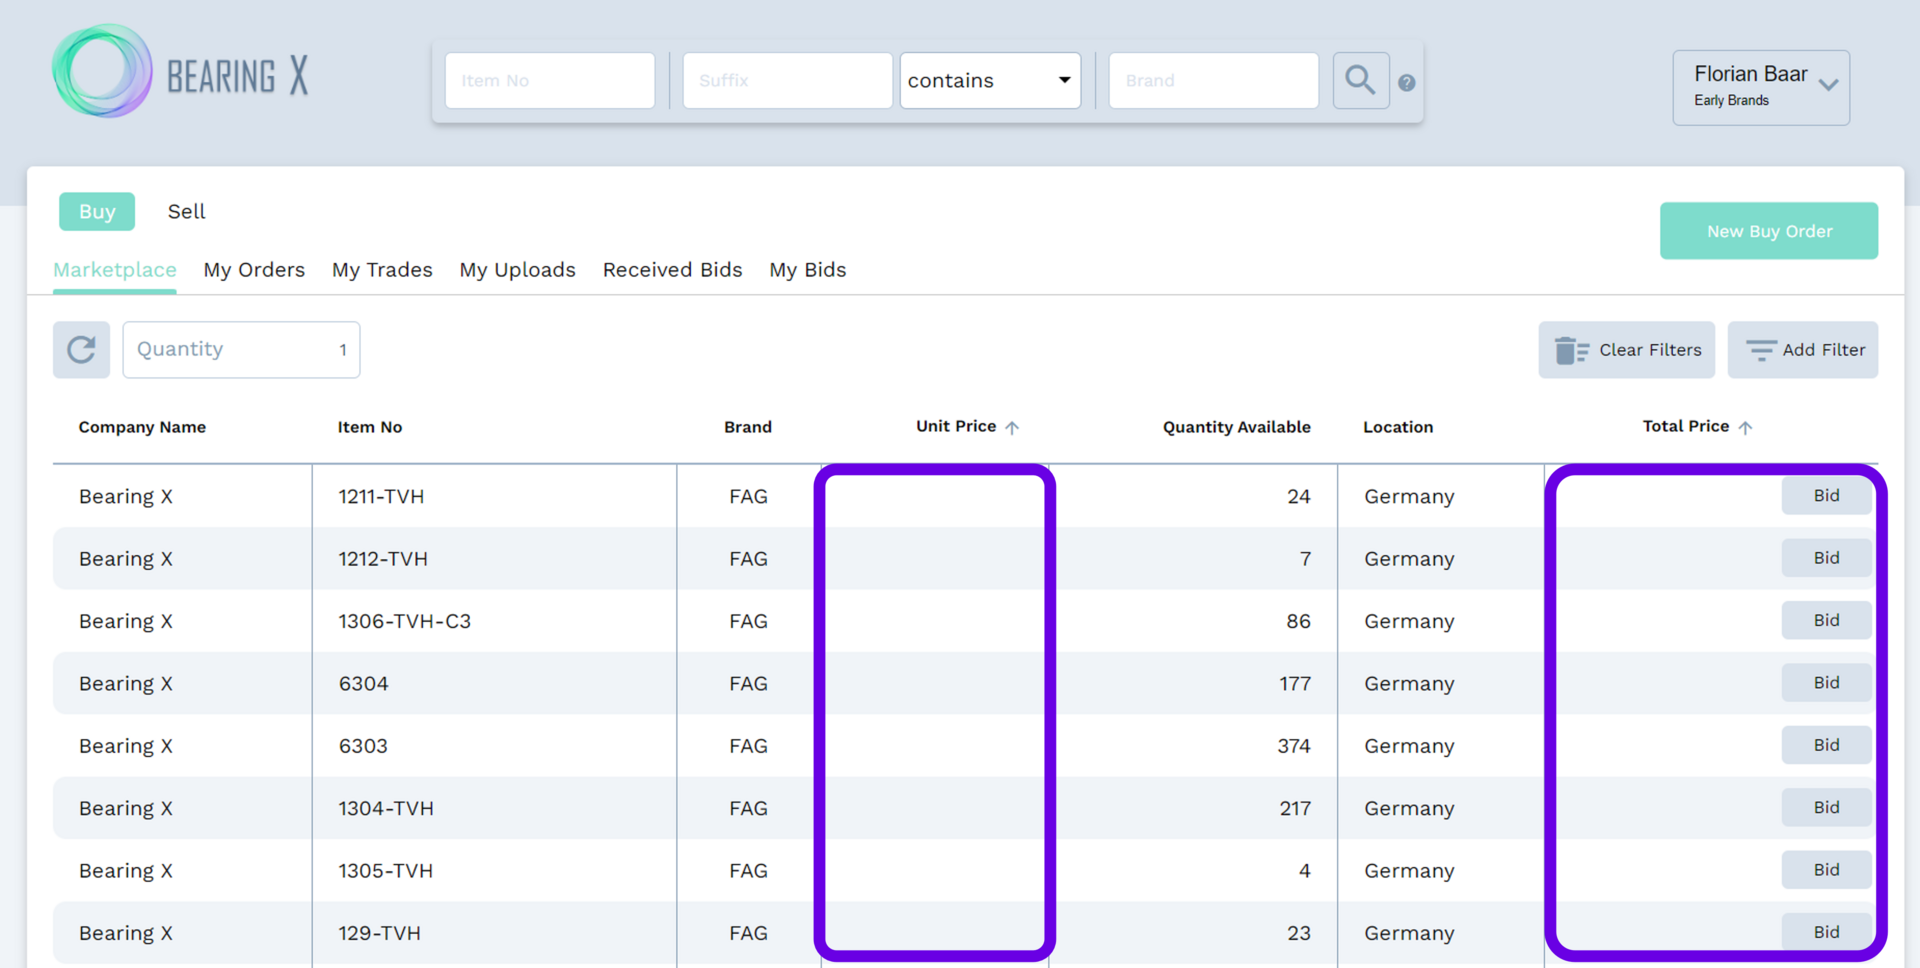Focus the Item No search field
Viewport: 1920px width, 968px height.
pyautogui.click(x=550, y=80)
